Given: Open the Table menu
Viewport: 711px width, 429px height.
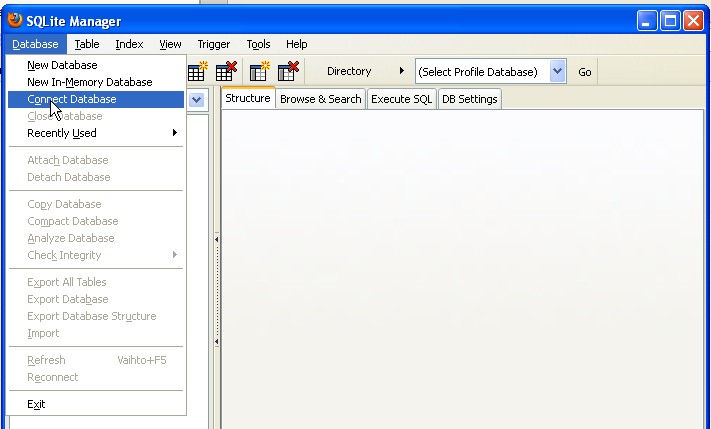Looking at the screenshot, I should (x=87, y=44).
